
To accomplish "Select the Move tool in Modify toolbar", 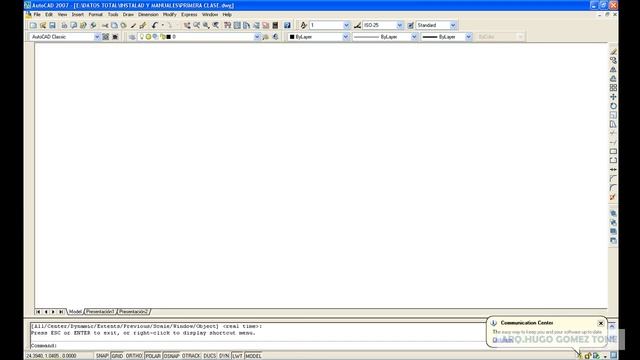I will [x=613, y=97].
